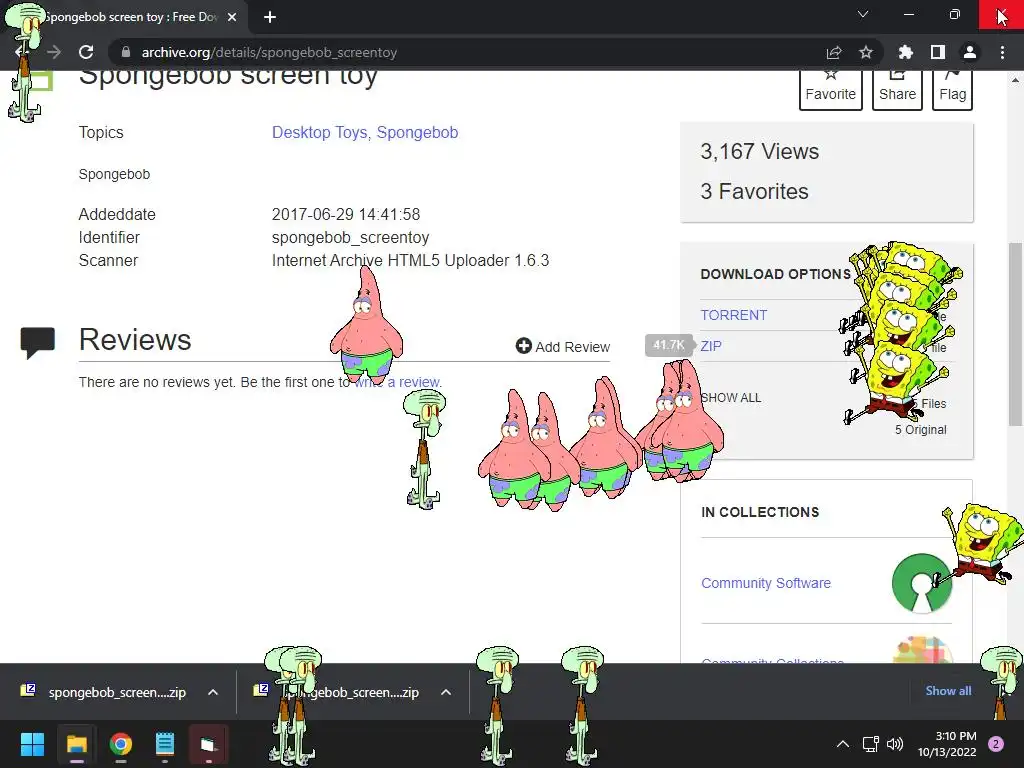Bookmark this page with the star icon

pyautogui.click(x=866, y=52)
